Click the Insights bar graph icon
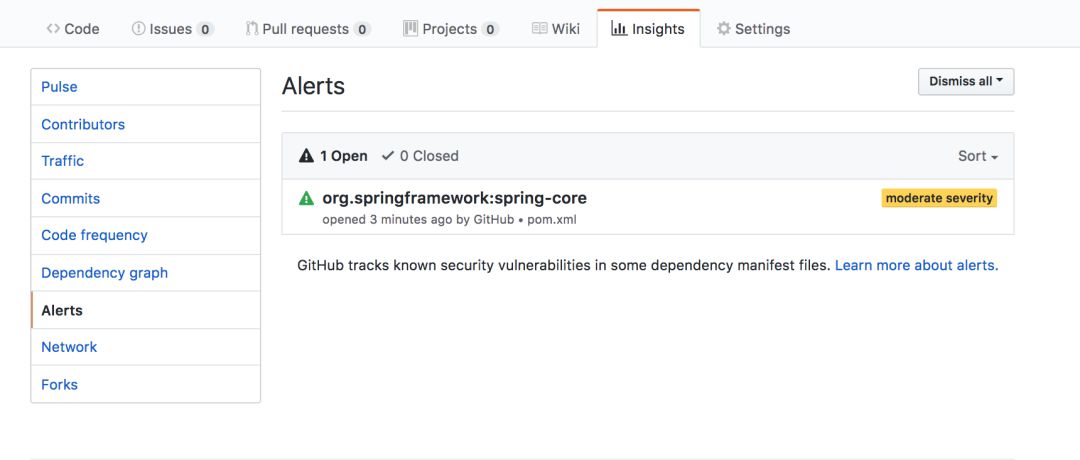 tap(619, 29)
